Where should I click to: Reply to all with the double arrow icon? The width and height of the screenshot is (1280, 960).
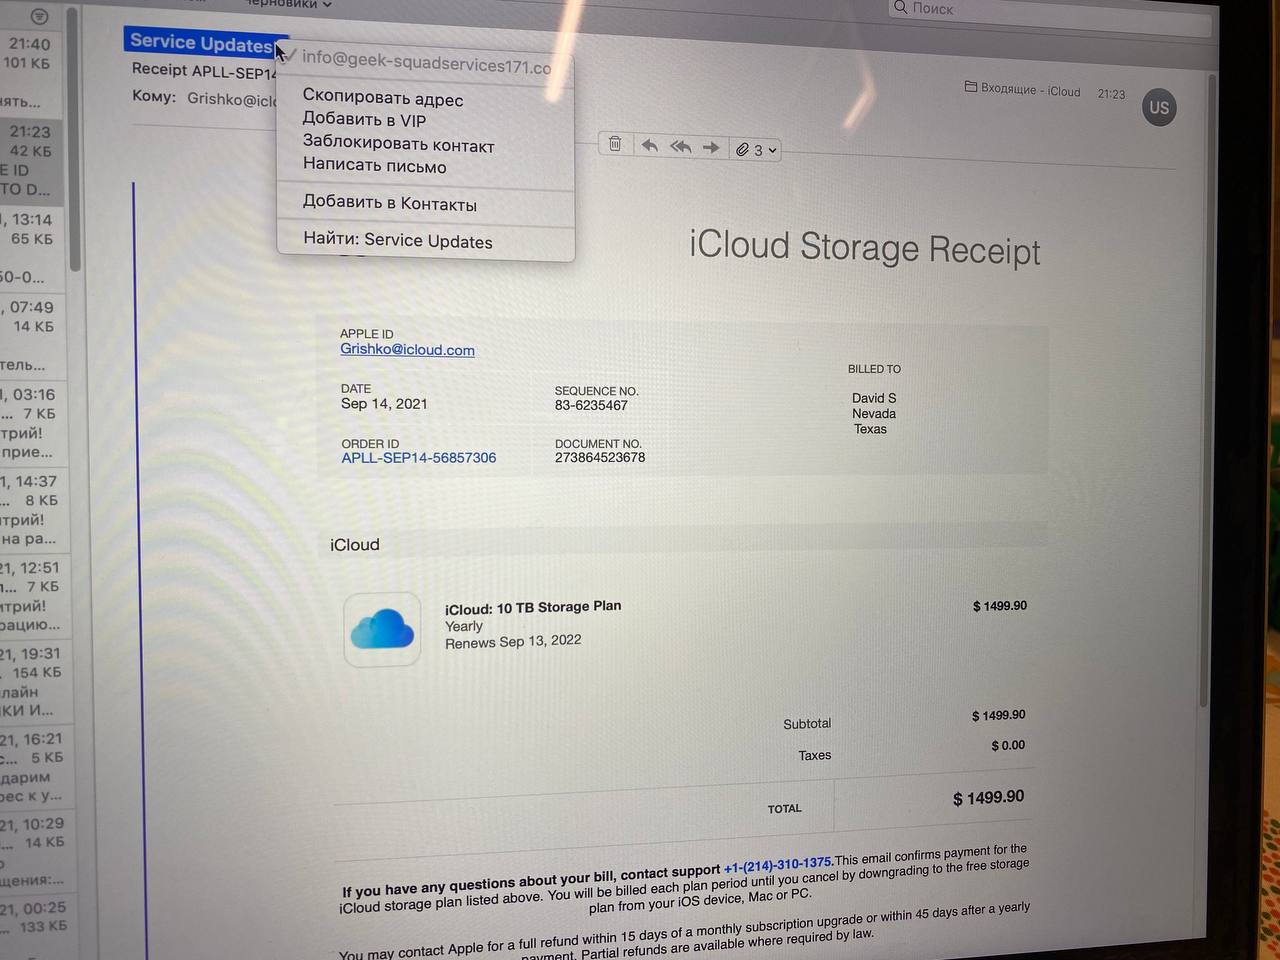(x=681, y=147)
